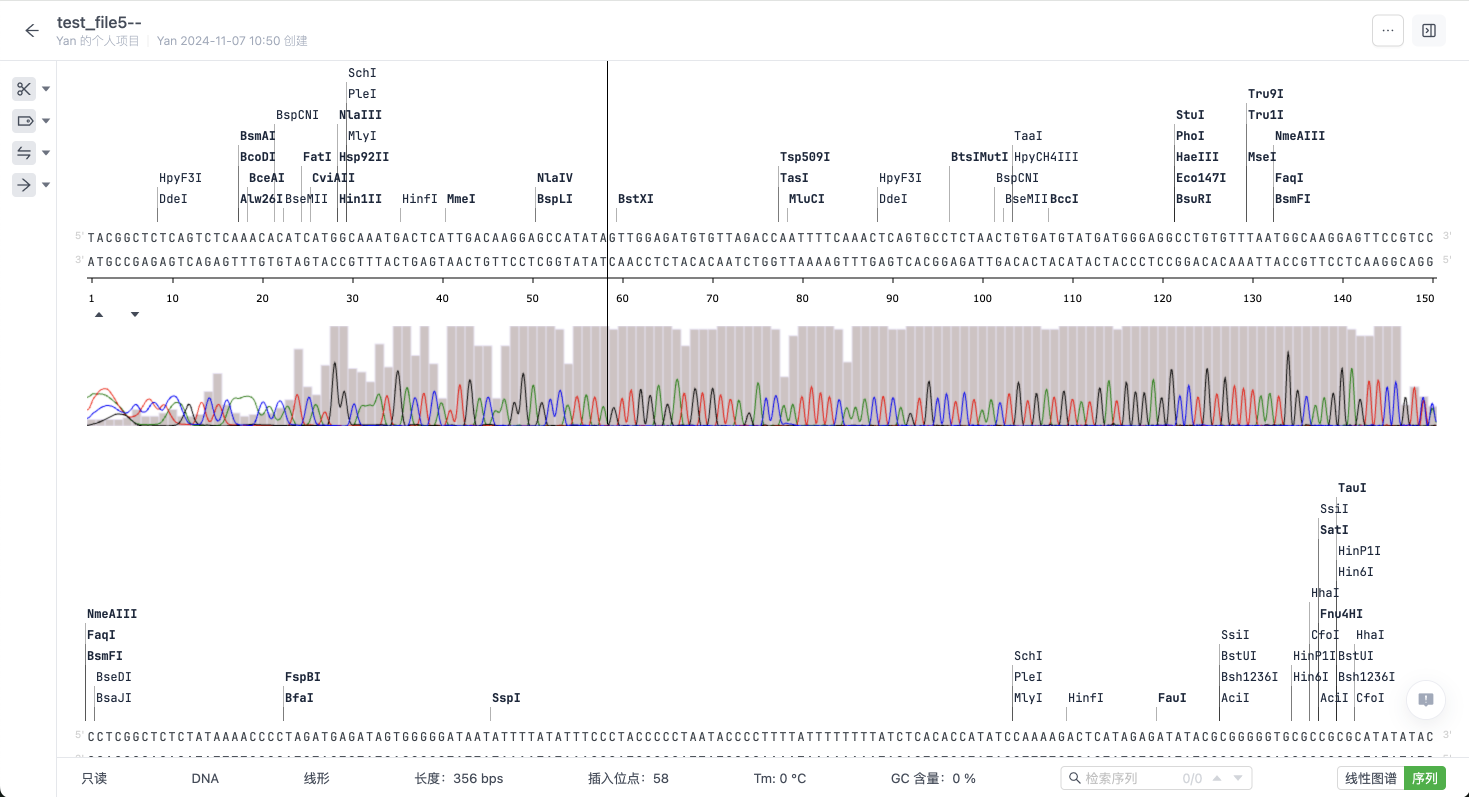The height and width of the screenshot is (797, 1469).
Task: Go to next search result arrow
Action: [1238, 778]
